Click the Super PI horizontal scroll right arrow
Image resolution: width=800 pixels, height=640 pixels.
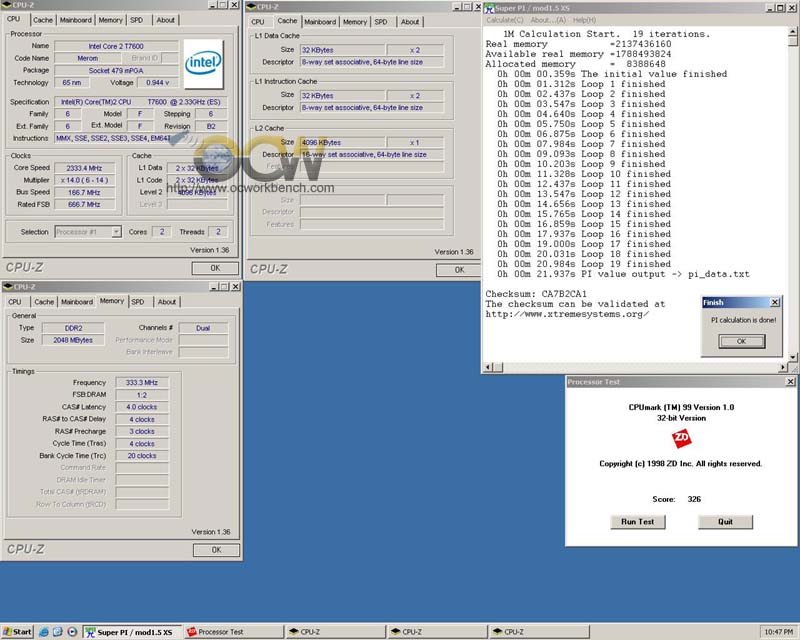point(783,367)
